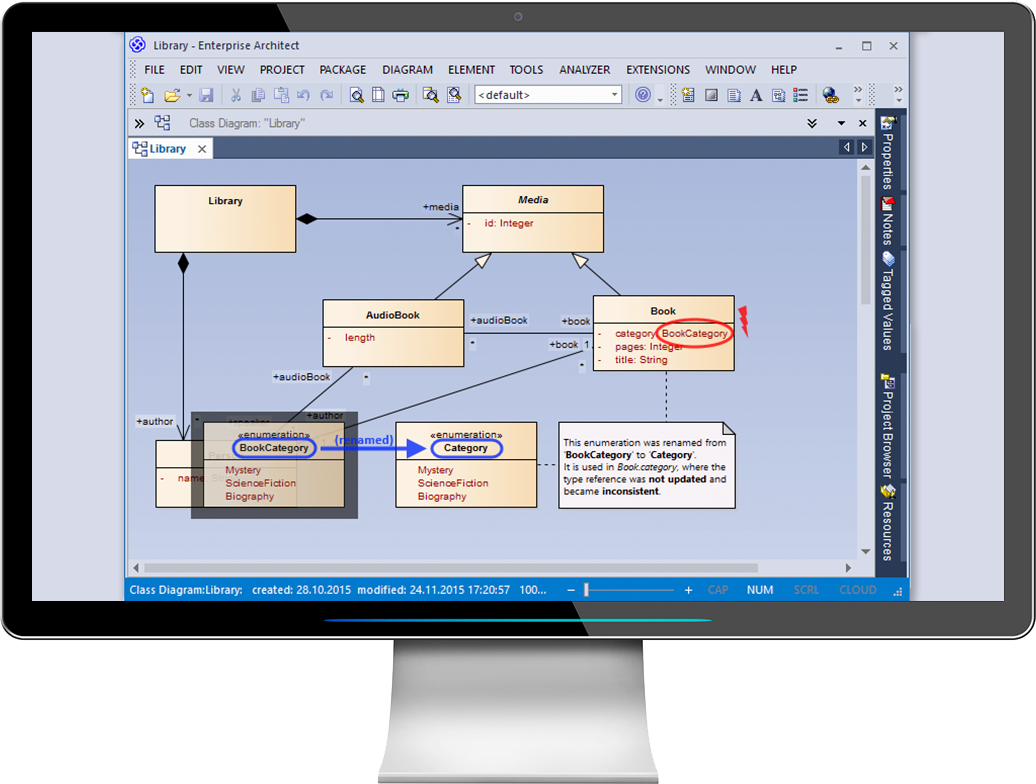Zoom in with the status bar plus button

coord(688,590)
